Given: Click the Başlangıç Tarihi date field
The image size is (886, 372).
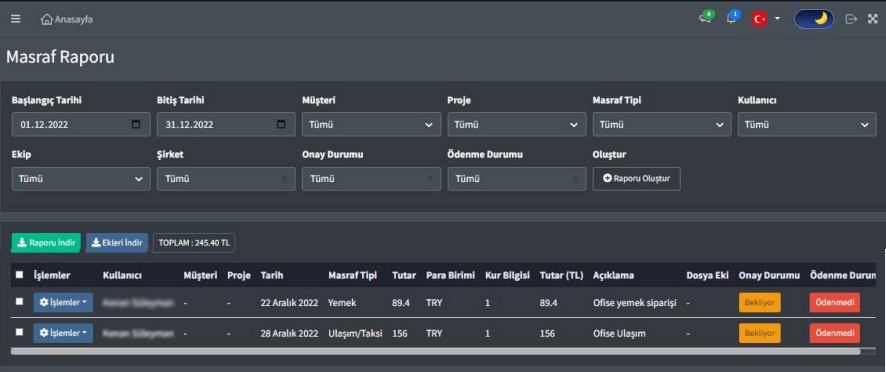Looking at the screenshot, I should [x=81, y=124].
